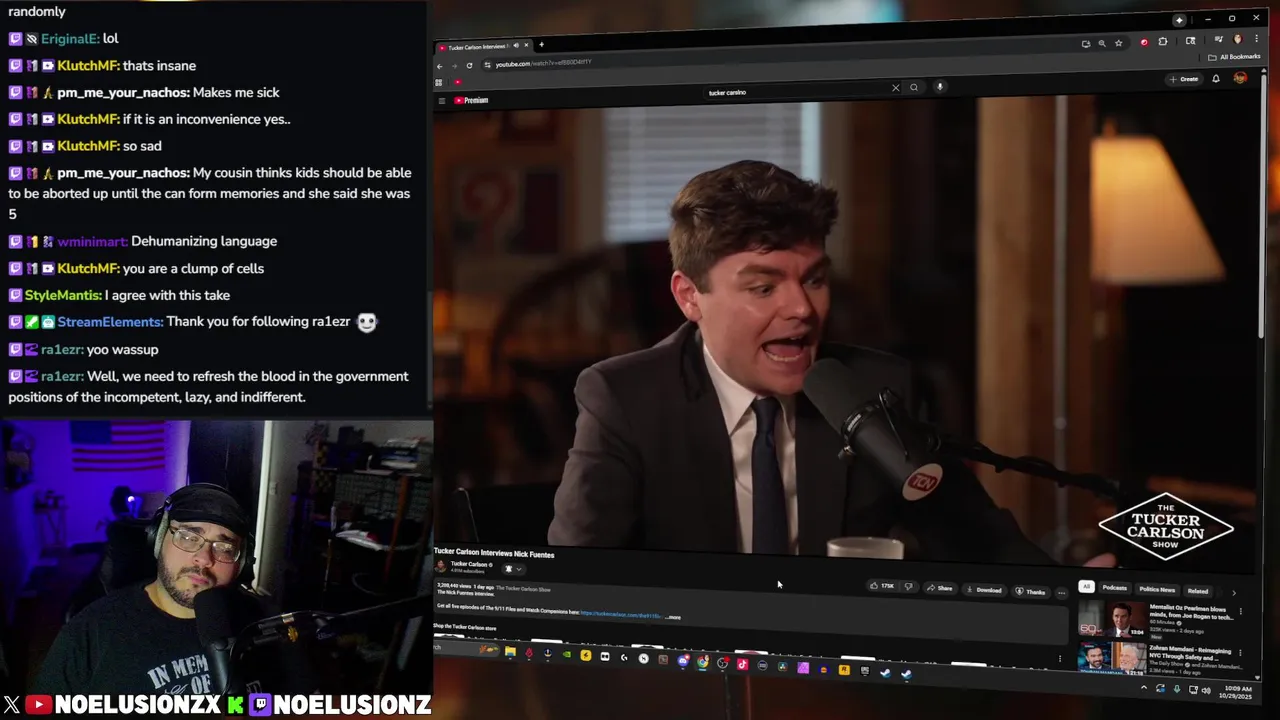Like the video with thumbs up
Screen dimensions: 1280x720
pyautogui.click(x=882, y=586)
